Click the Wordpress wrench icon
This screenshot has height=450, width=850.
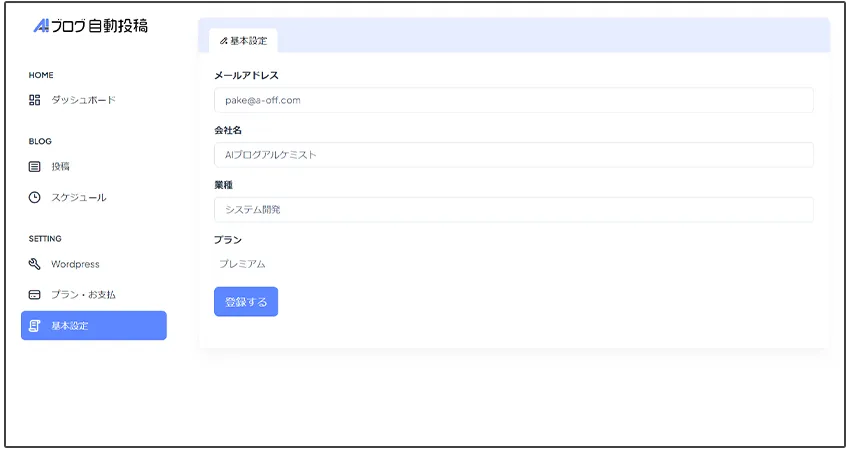tap(35, 264)
